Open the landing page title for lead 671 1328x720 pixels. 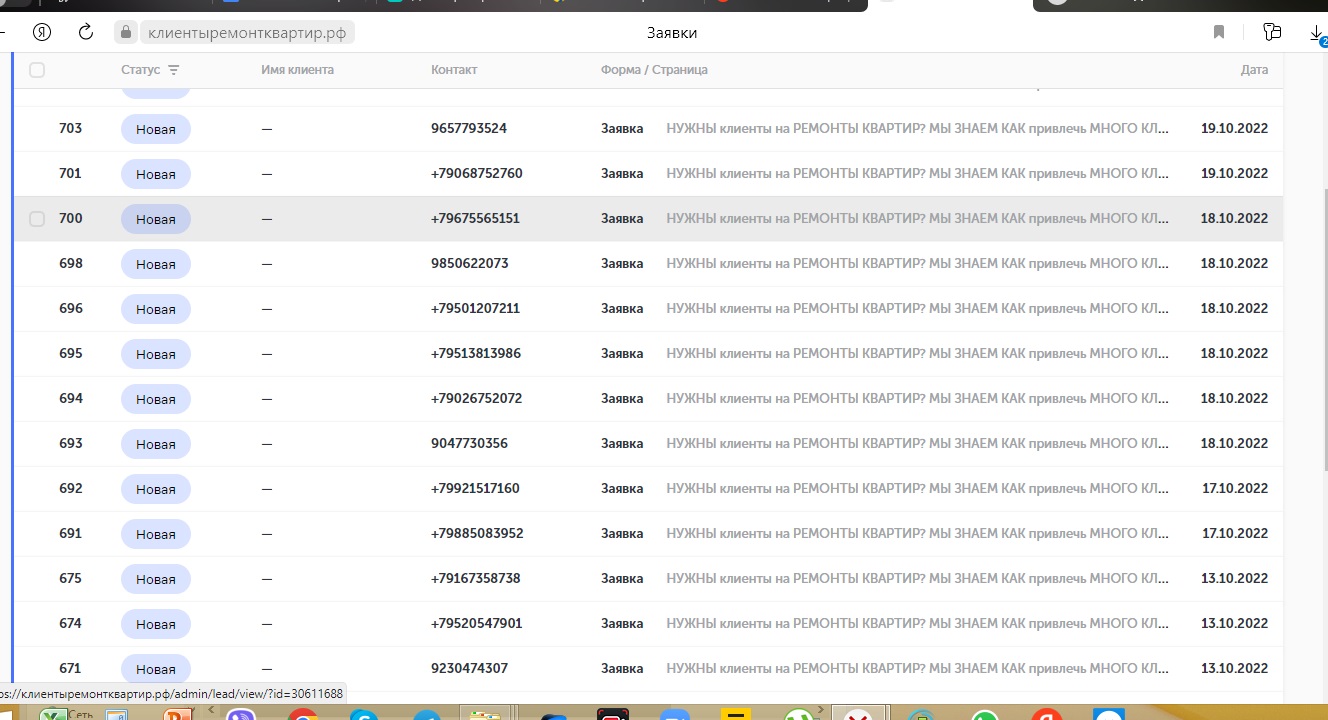point(916,668)
